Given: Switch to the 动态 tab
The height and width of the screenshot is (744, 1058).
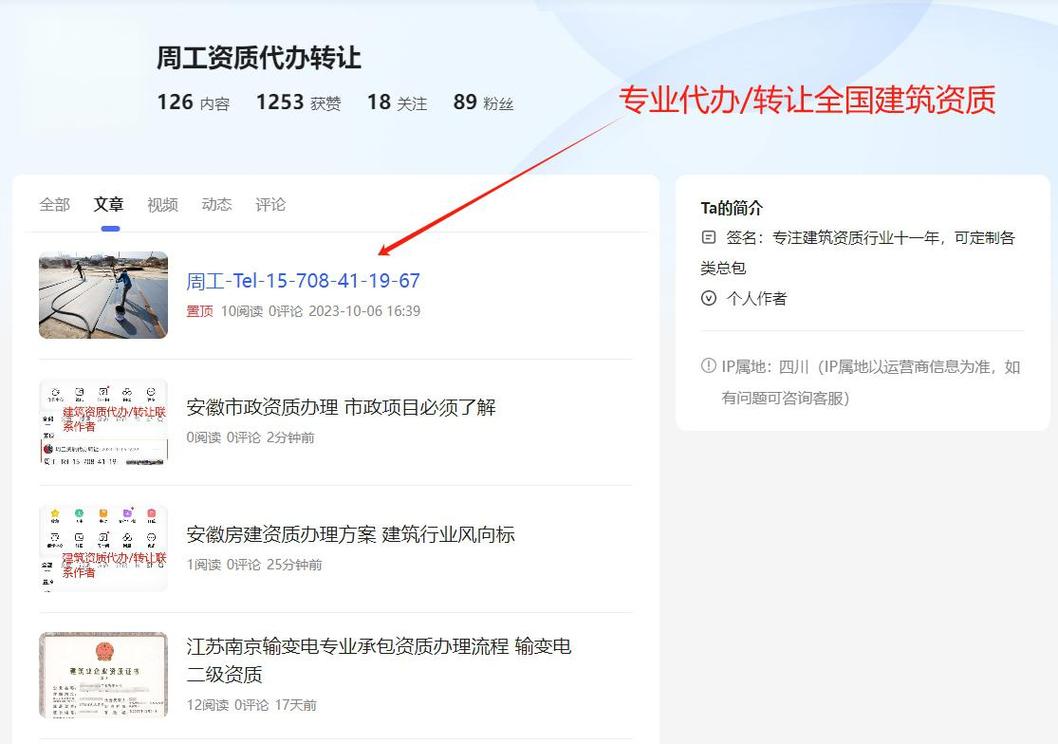Looking at the screenshot, I should tap(217, 204).
